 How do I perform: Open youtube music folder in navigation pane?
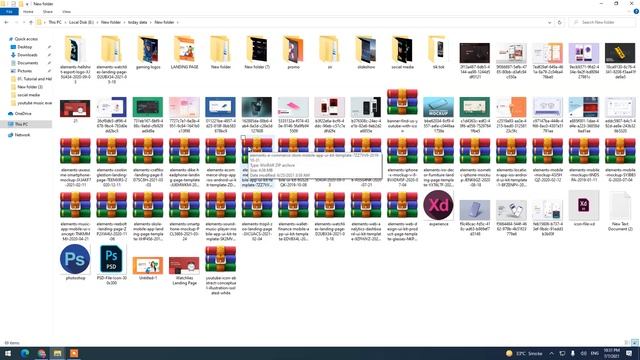(x=34, y=103)
